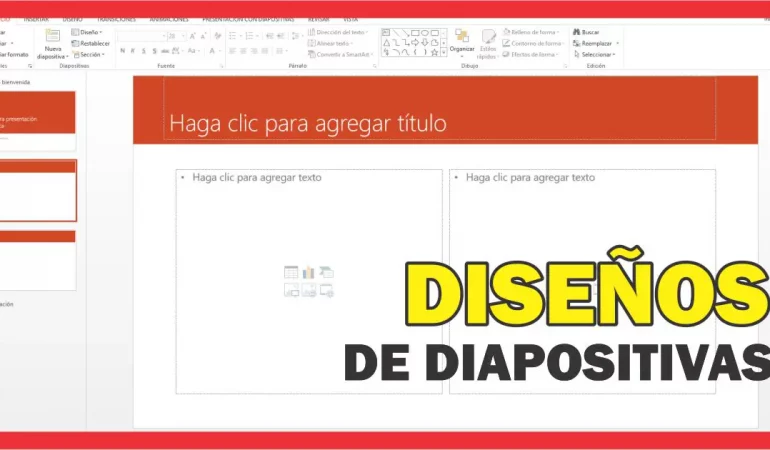The height and width of the screenshot is (450, 770).
Task: Open Alinear texto menu
Action: coord(330,43)
